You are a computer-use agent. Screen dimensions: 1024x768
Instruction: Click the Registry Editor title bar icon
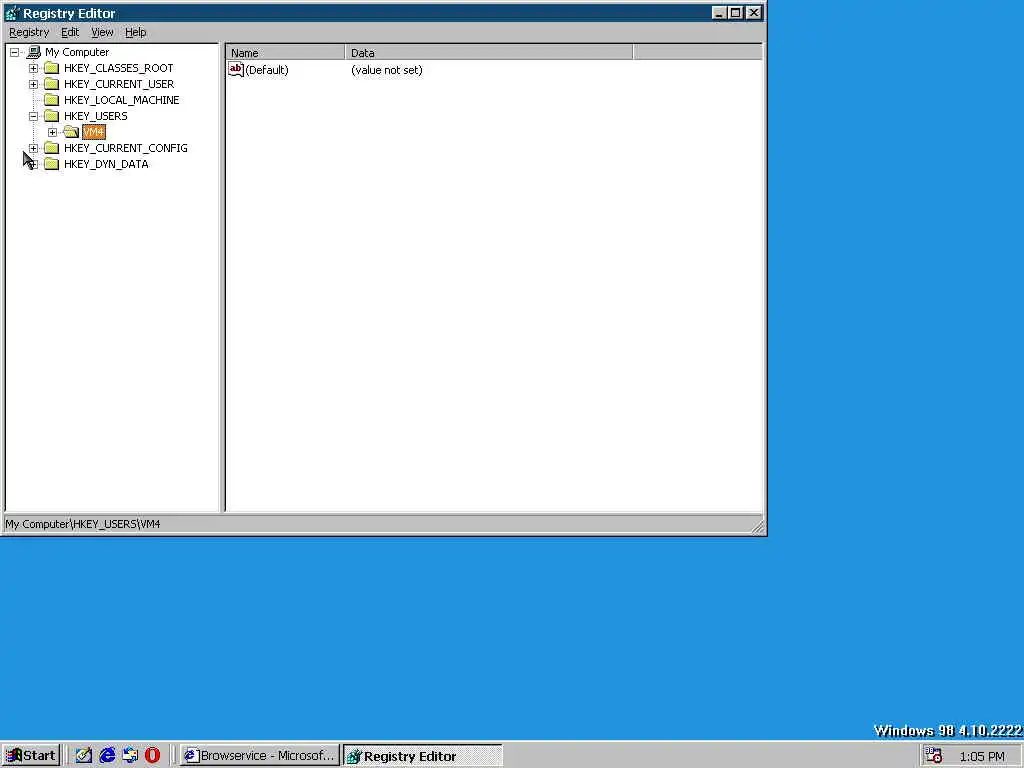[x=12, y=13]
